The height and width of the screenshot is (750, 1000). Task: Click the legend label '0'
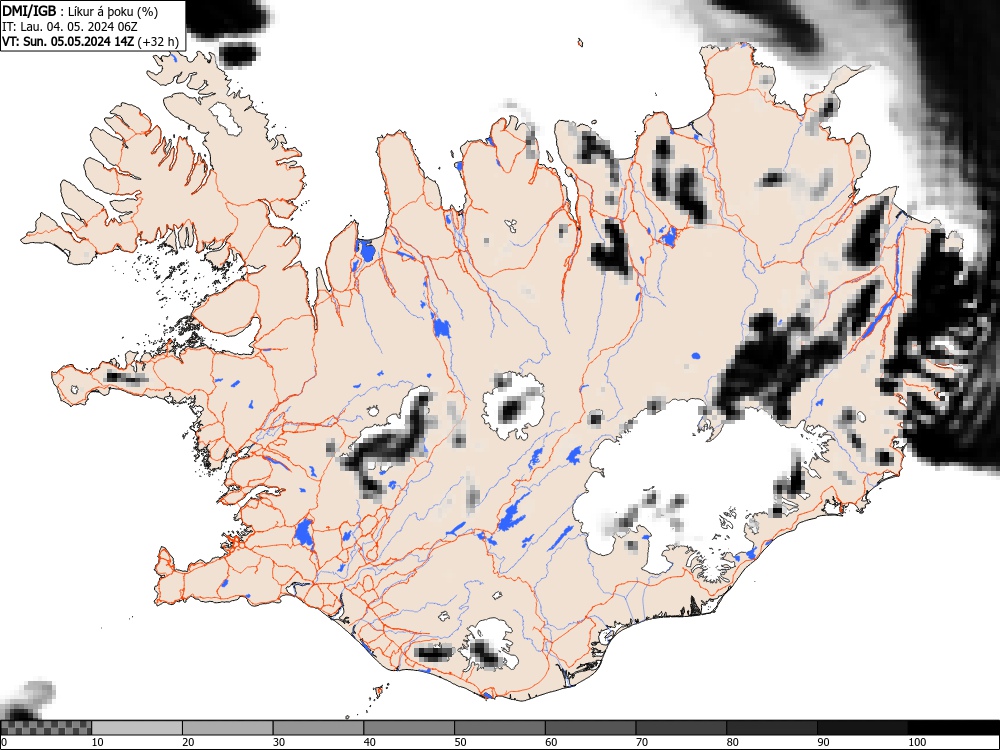[x=4, y=742]
